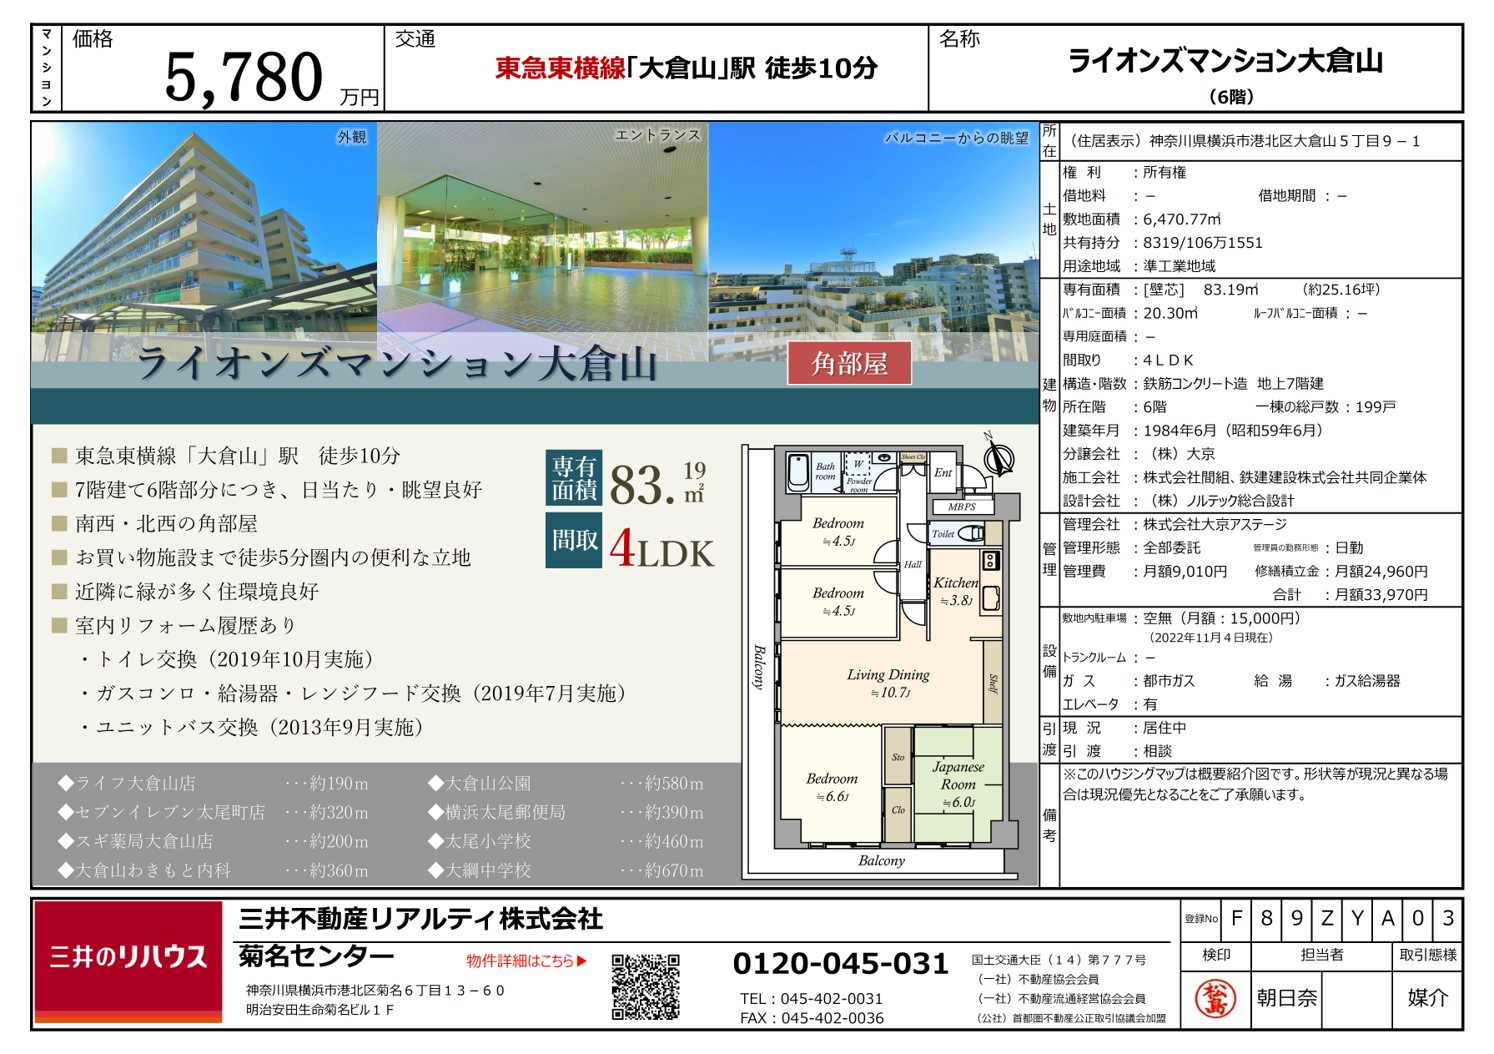
Task: Click the bathtub icon in Bath room
Action: [799, 472]
